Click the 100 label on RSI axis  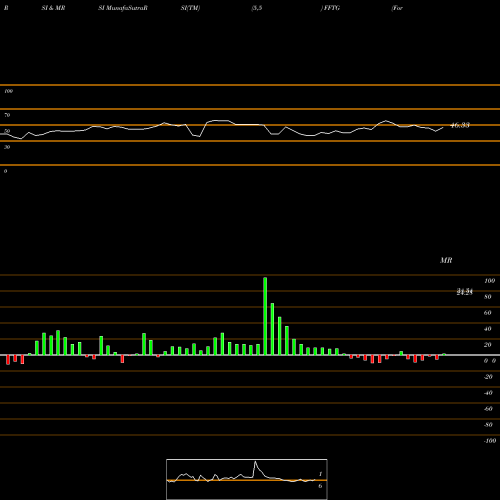[8, 91]
